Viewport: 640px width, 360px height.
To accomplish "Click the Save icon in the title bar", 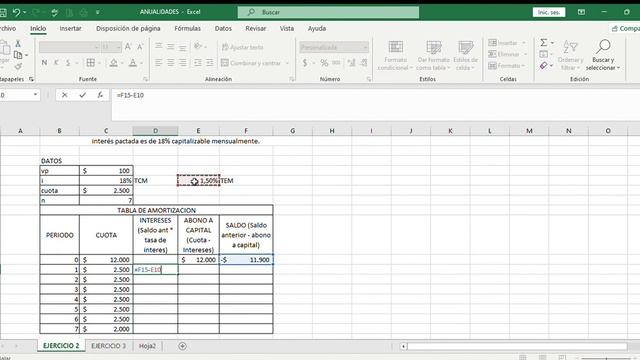I will 3,12.
